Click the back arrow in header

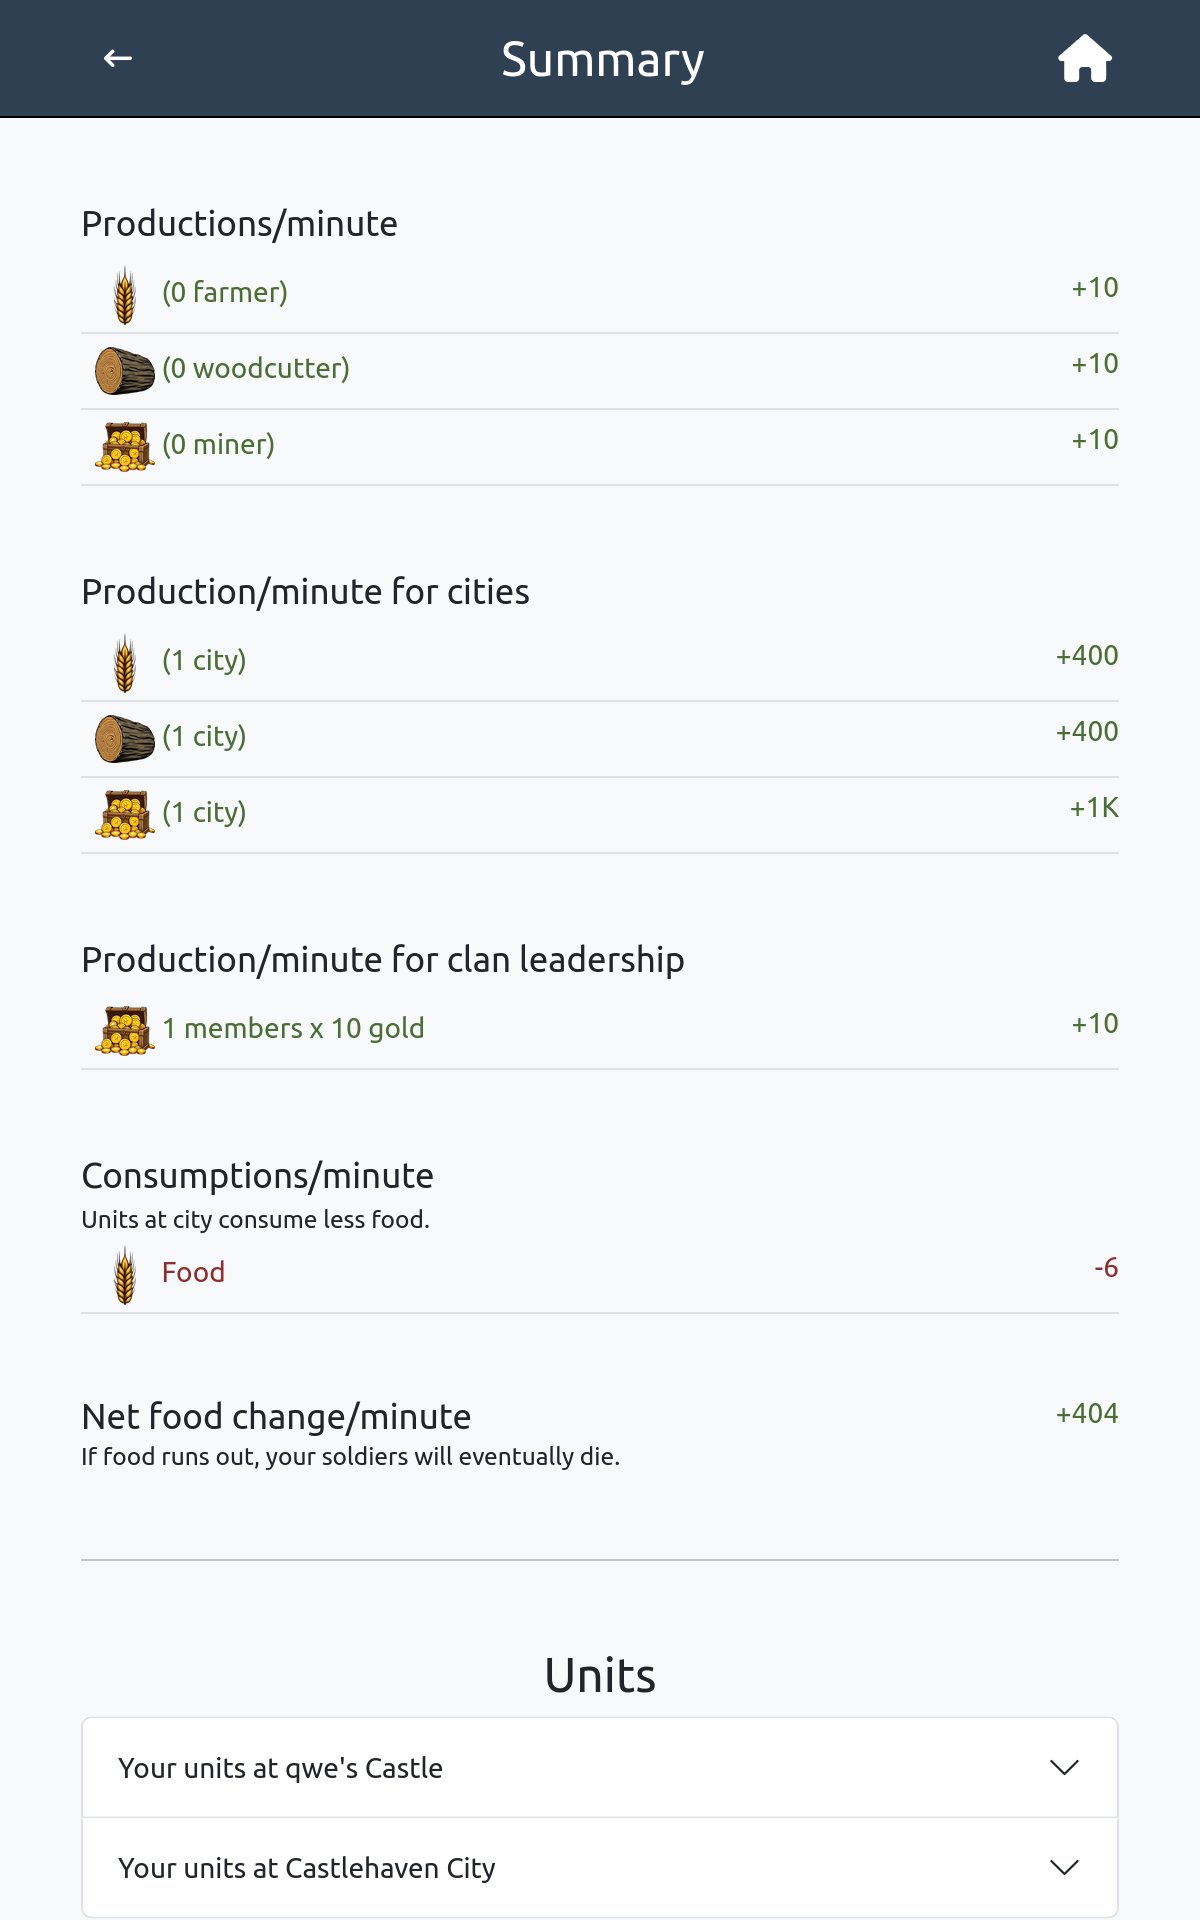click(x=118, y=59)
